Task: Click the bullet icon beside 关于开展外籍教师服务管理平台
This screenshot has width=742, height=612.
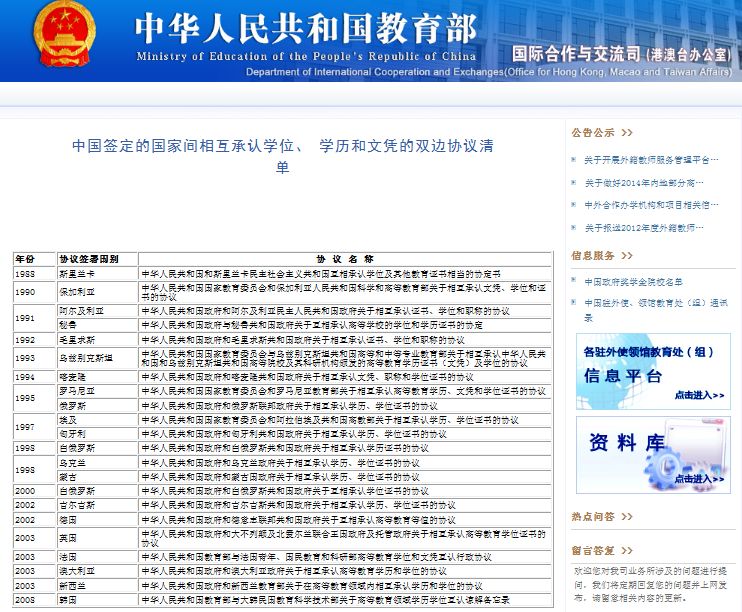Action: tap(576, 160)
